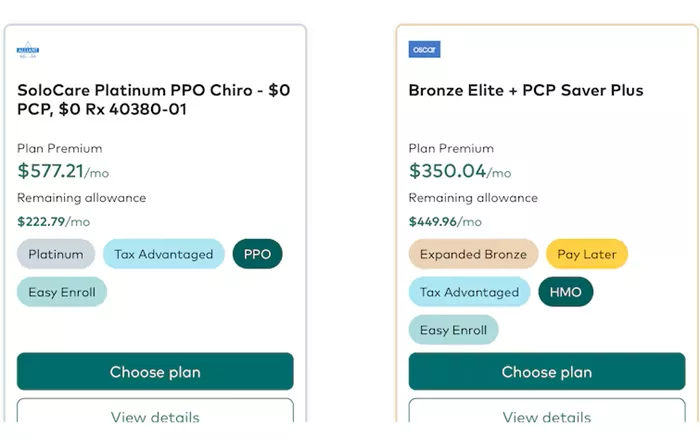700x438 pixels.
Task: Click Easy Enroll tag on SoloCare card
Action: pos(62,292)
